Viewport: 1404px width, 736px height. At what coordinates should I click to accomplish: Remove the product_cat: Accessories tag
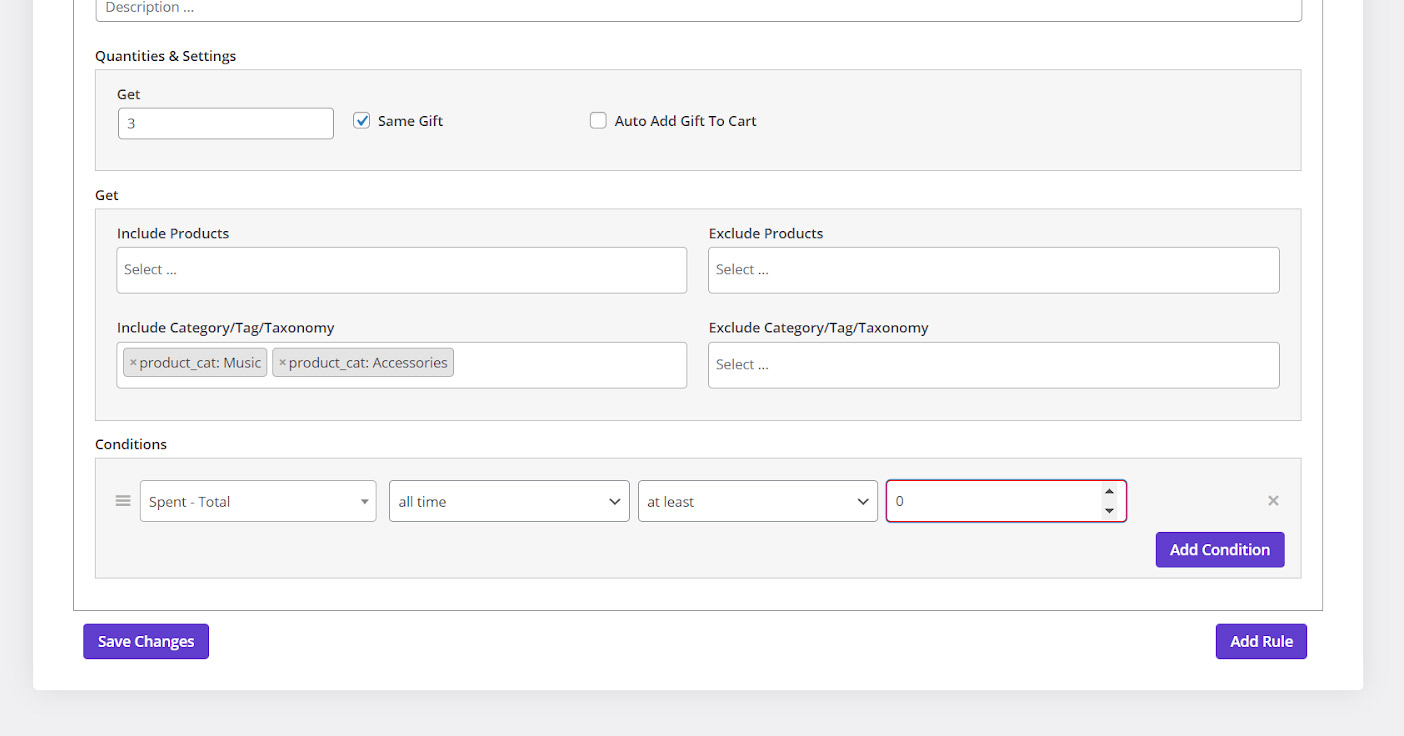pos(282,363)
